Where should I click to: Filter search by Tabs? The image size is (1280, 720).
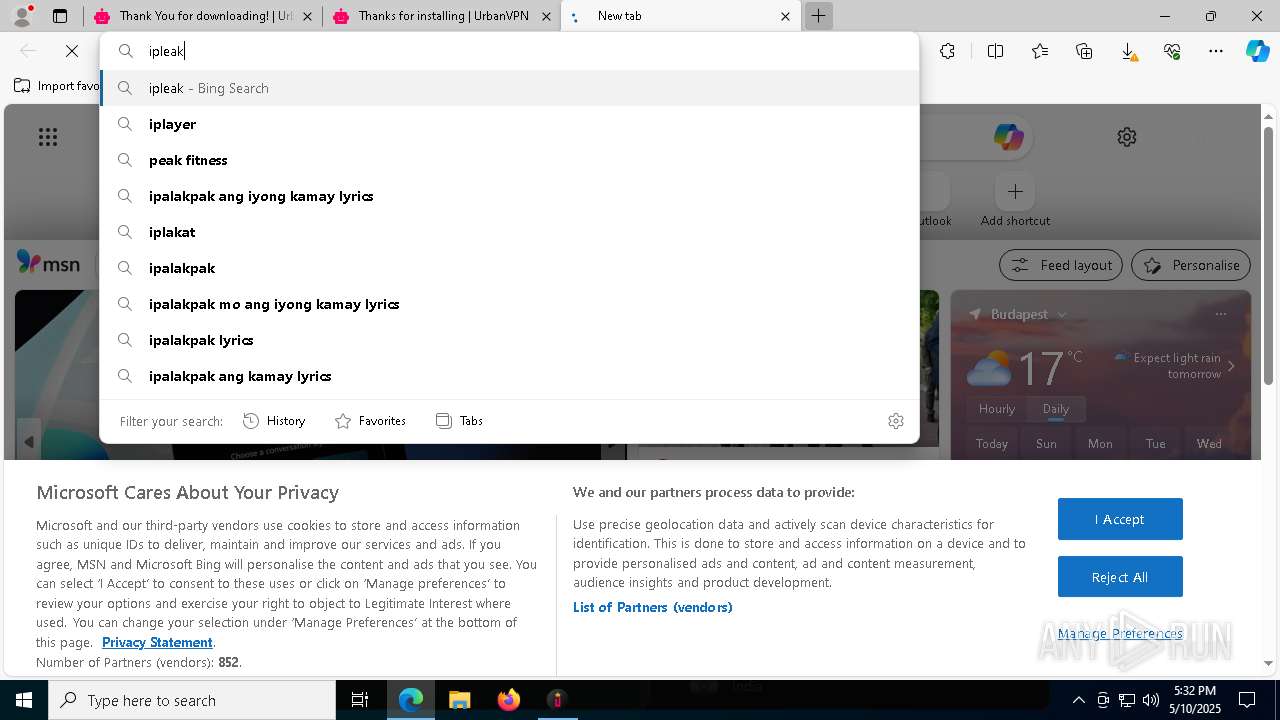pyautogui.click(x=460, y=421)
